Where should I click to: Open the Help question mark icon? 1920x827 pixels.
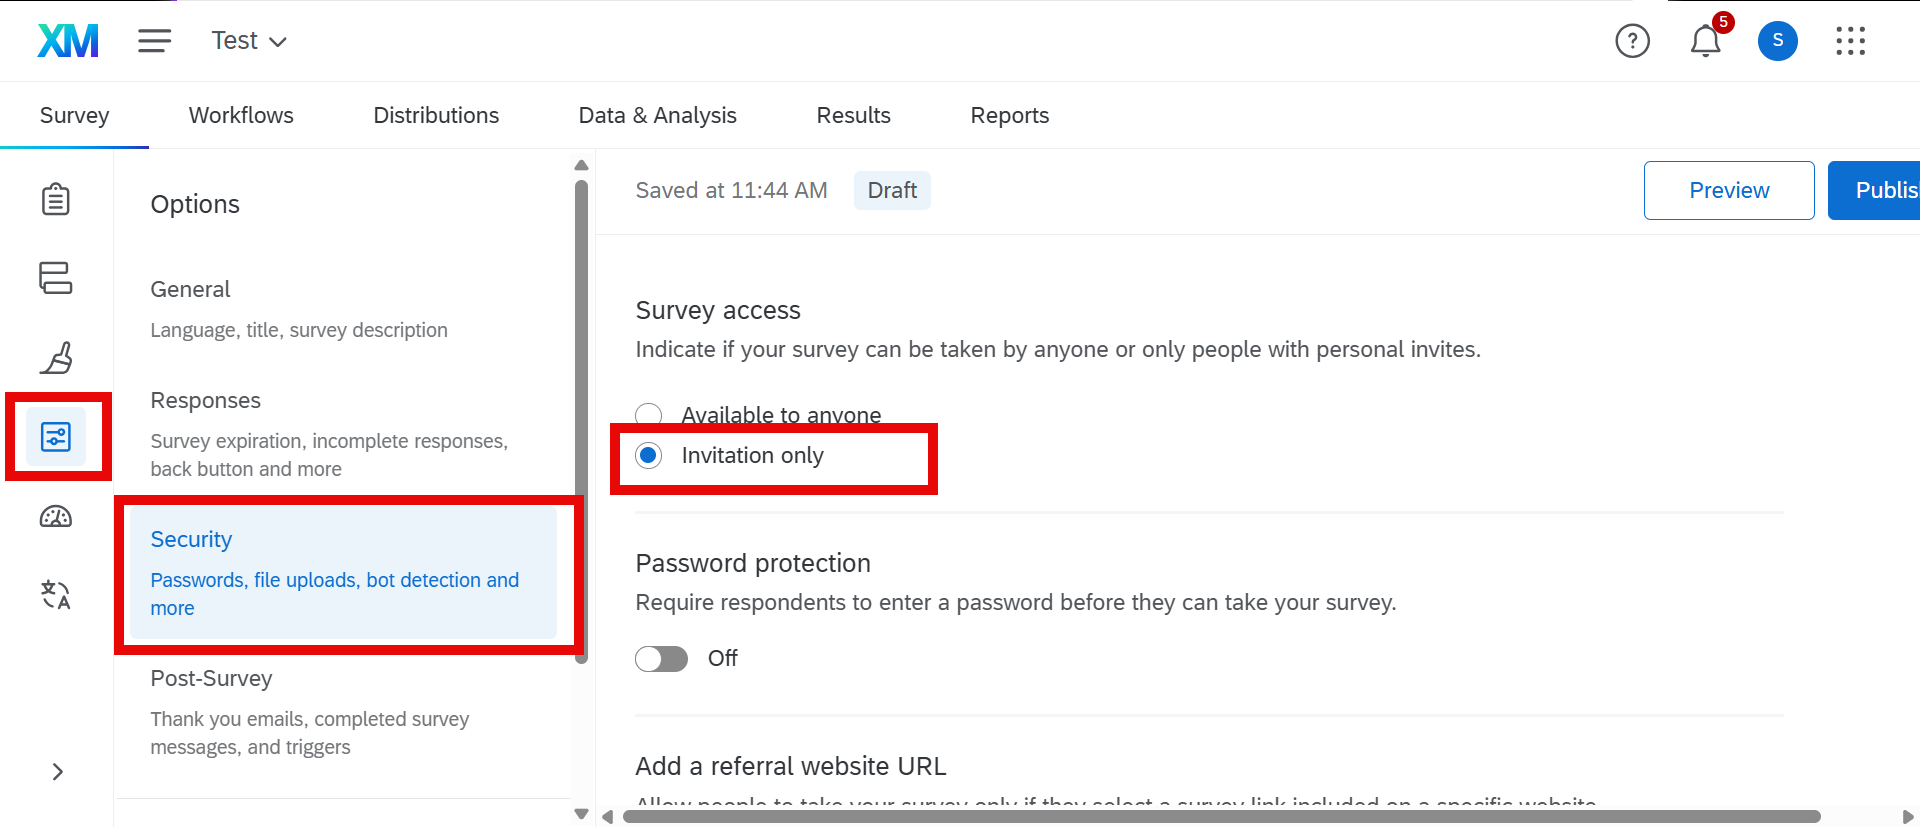[x=1632, y=41]
